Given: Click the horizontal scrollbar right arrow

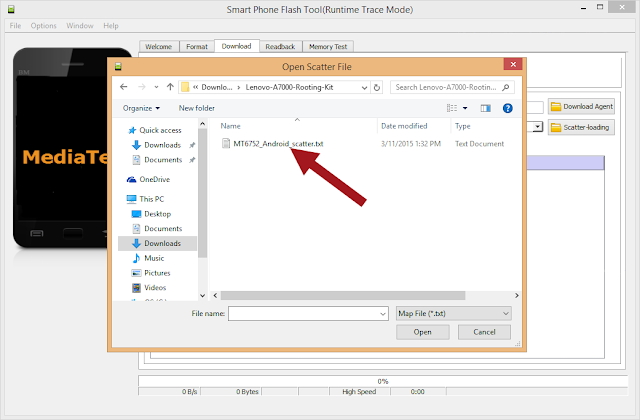Looking at the screenshot, I should tap(517, 295).
